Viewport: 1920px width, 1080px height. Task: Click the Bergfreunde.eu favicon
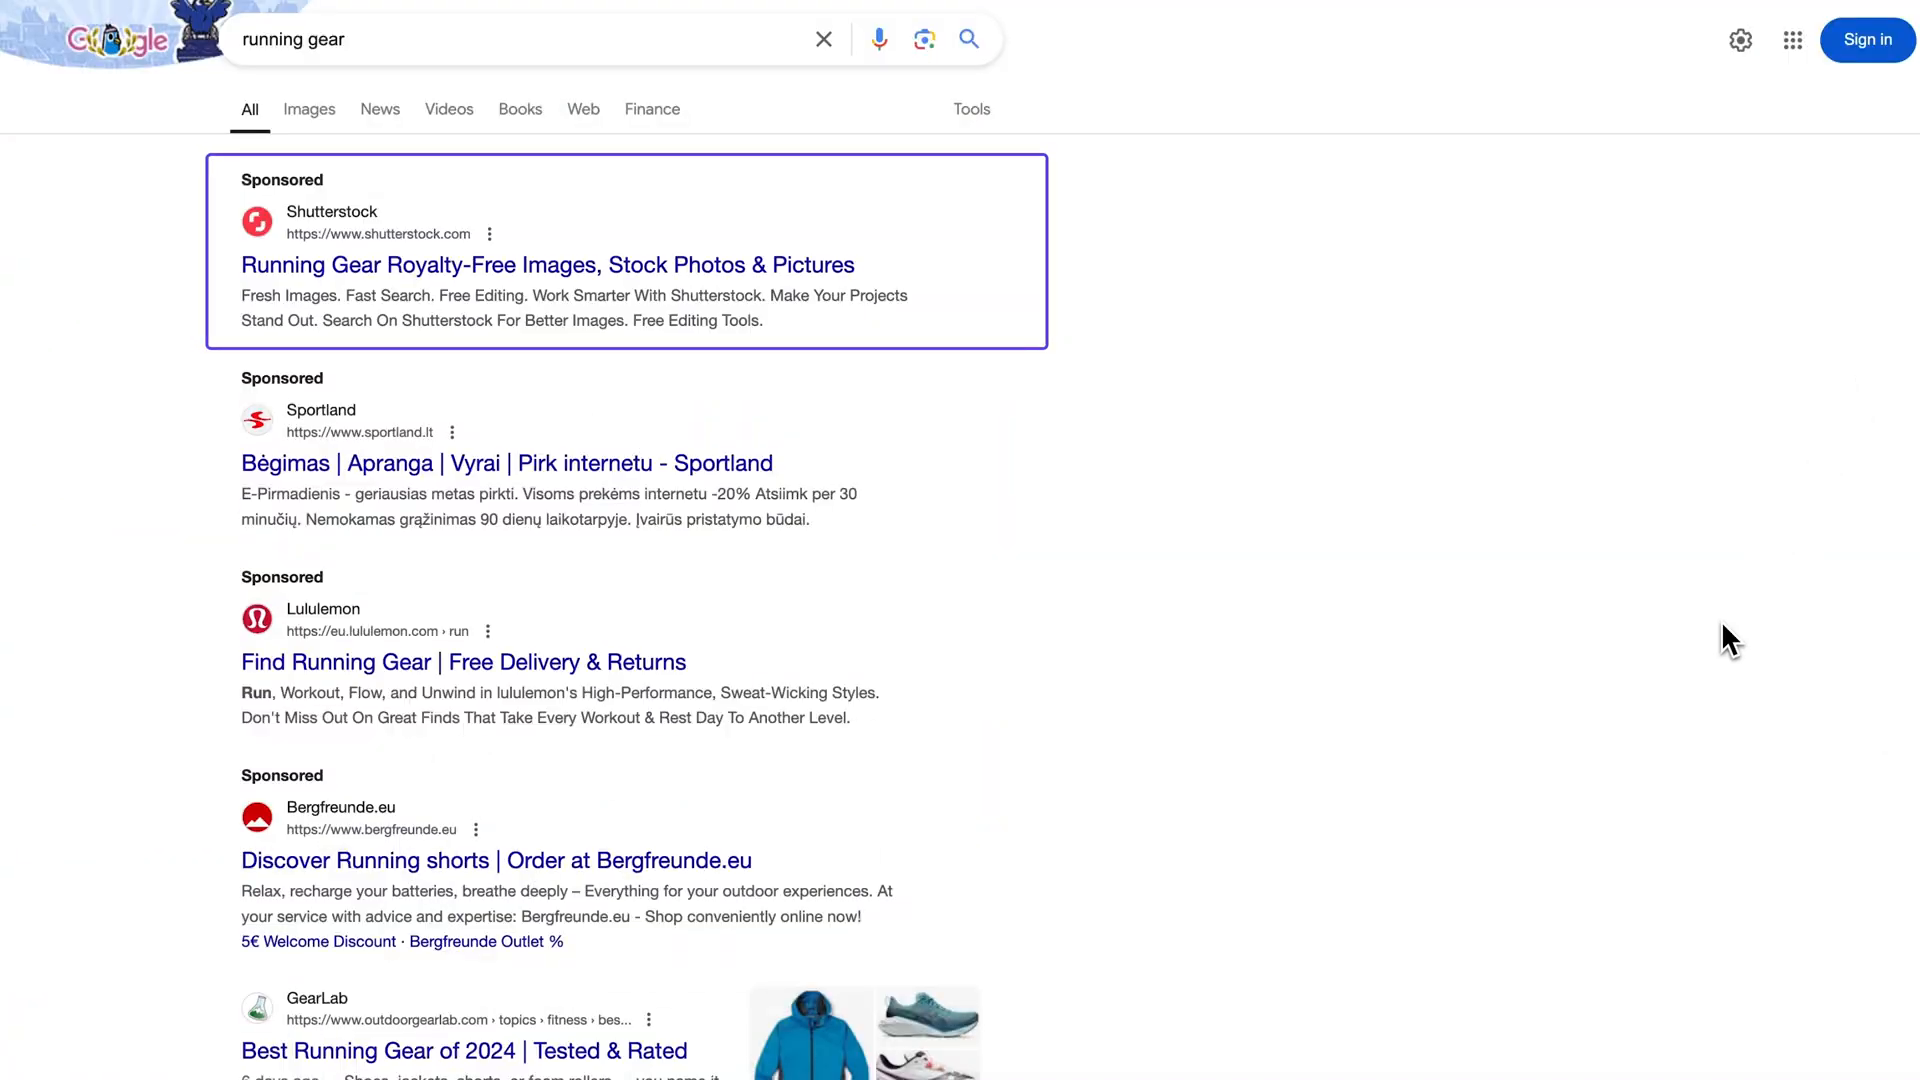point(257,817)
